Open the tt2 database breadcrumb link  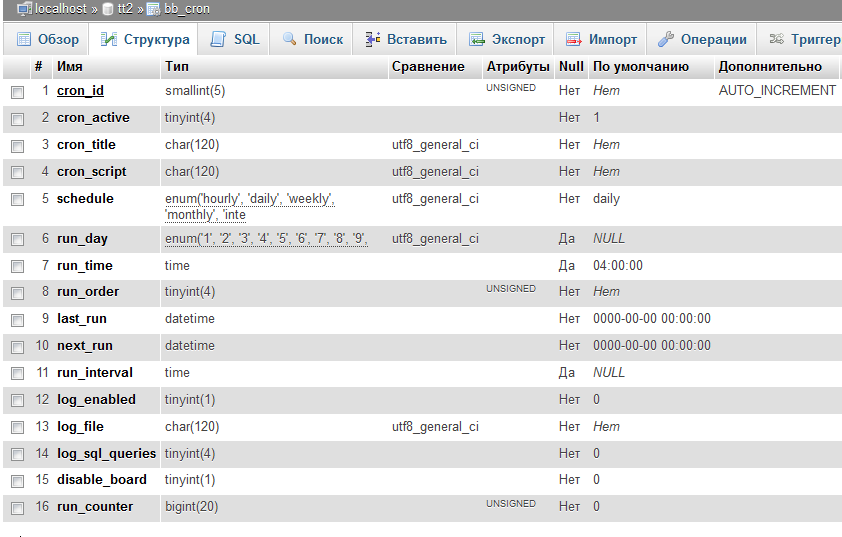point(124,8)
